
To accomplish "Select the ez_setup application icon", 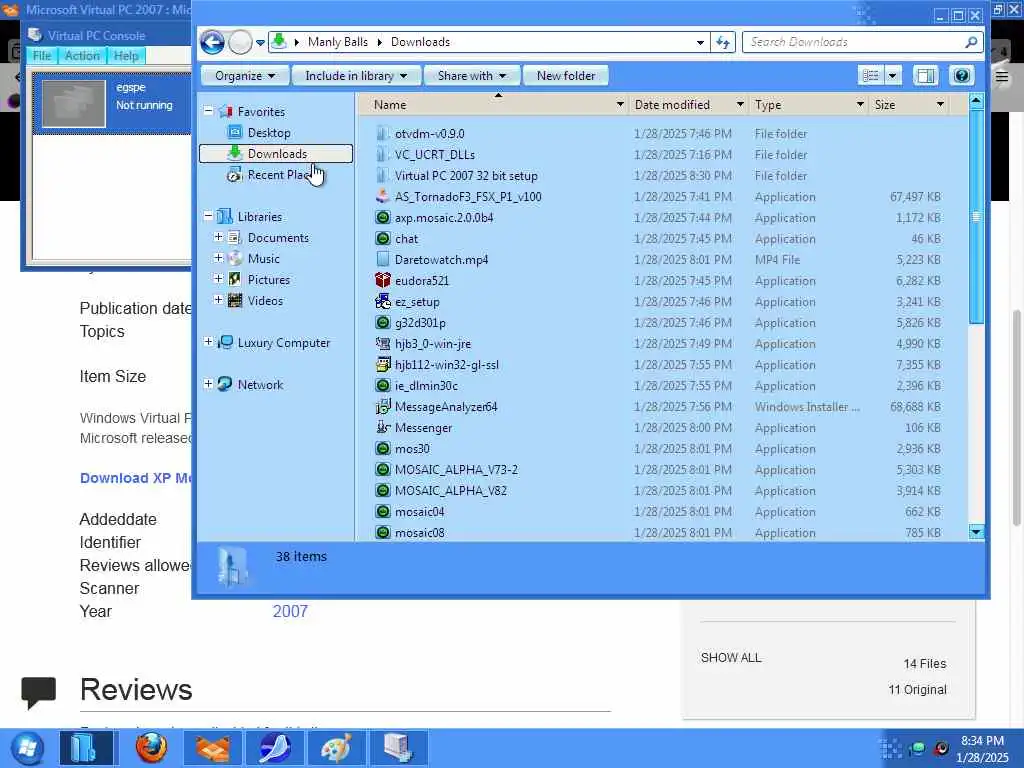I will click(x=383, y=302).
